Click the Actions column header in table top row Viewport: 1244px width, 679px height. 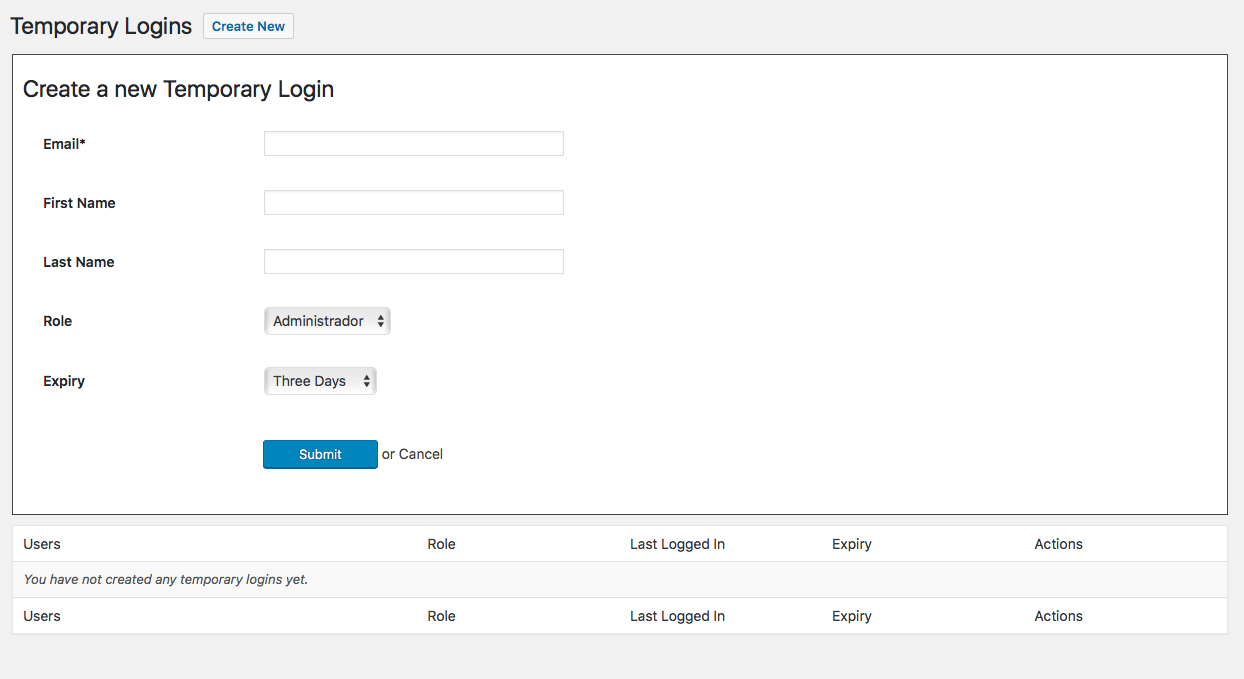click(x=1058, y=544)
